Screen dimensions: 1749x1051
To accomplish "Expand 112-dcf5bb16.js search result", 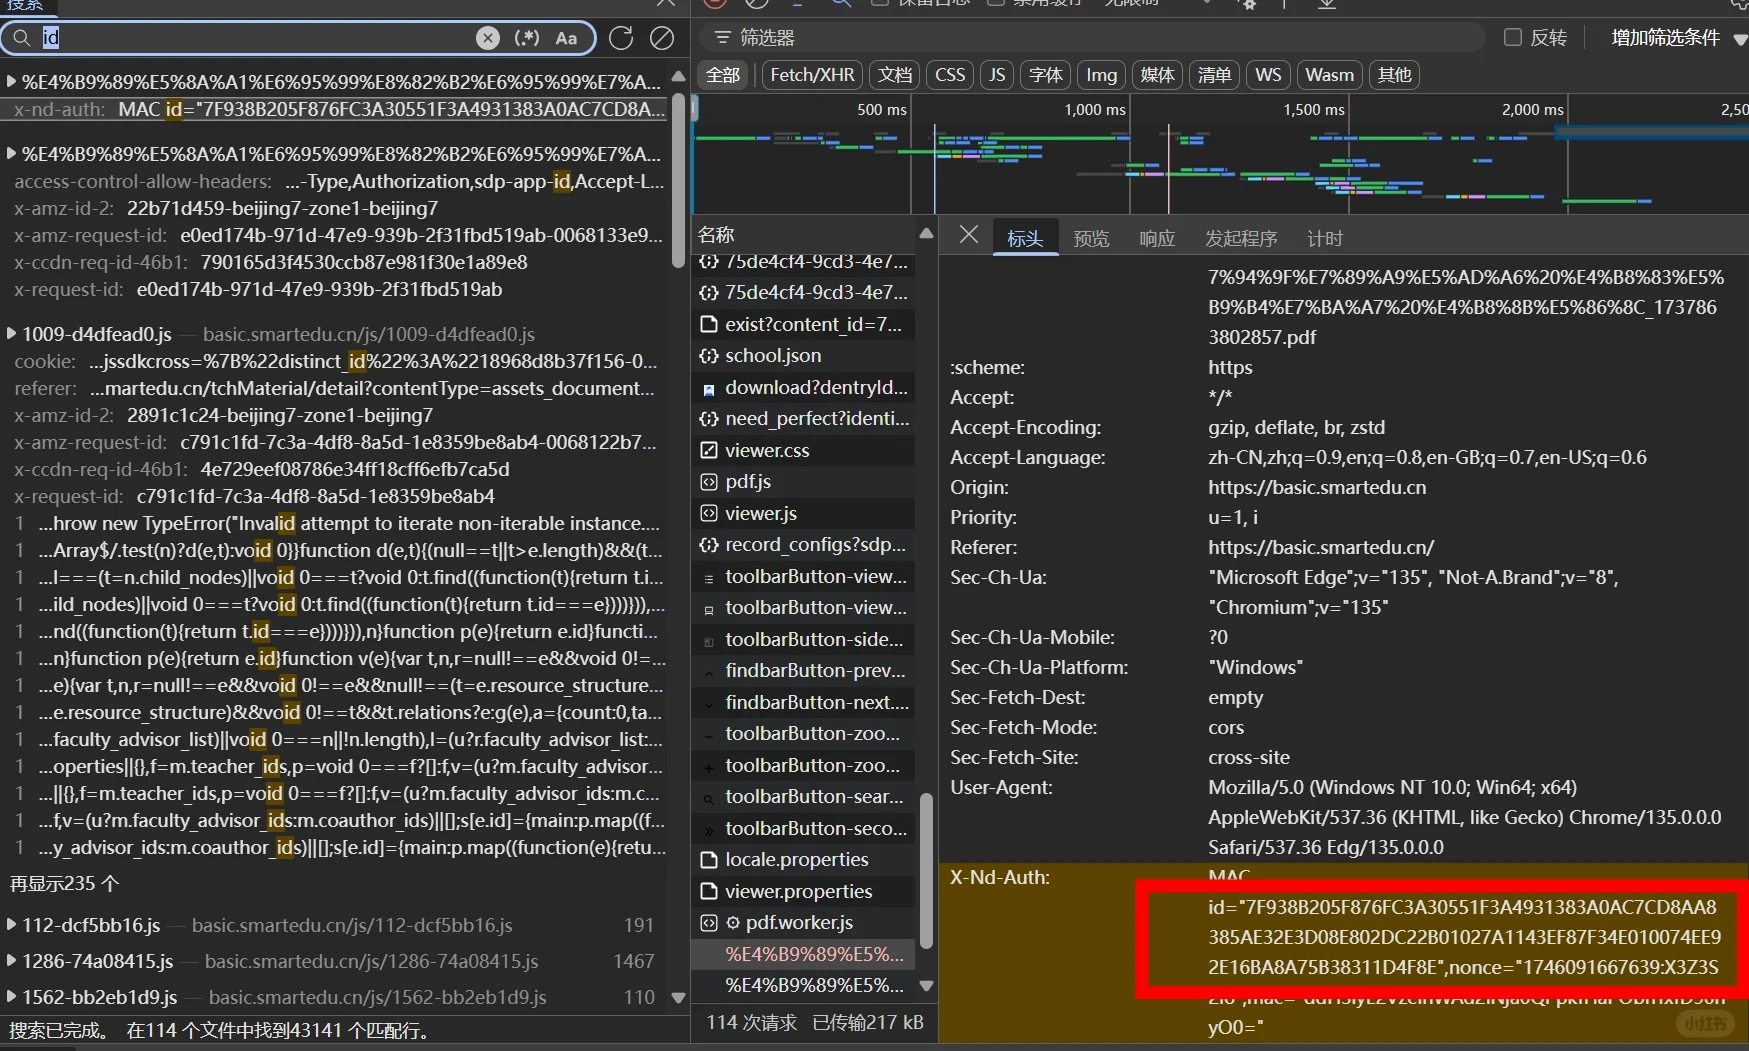I will coord(11,925).
